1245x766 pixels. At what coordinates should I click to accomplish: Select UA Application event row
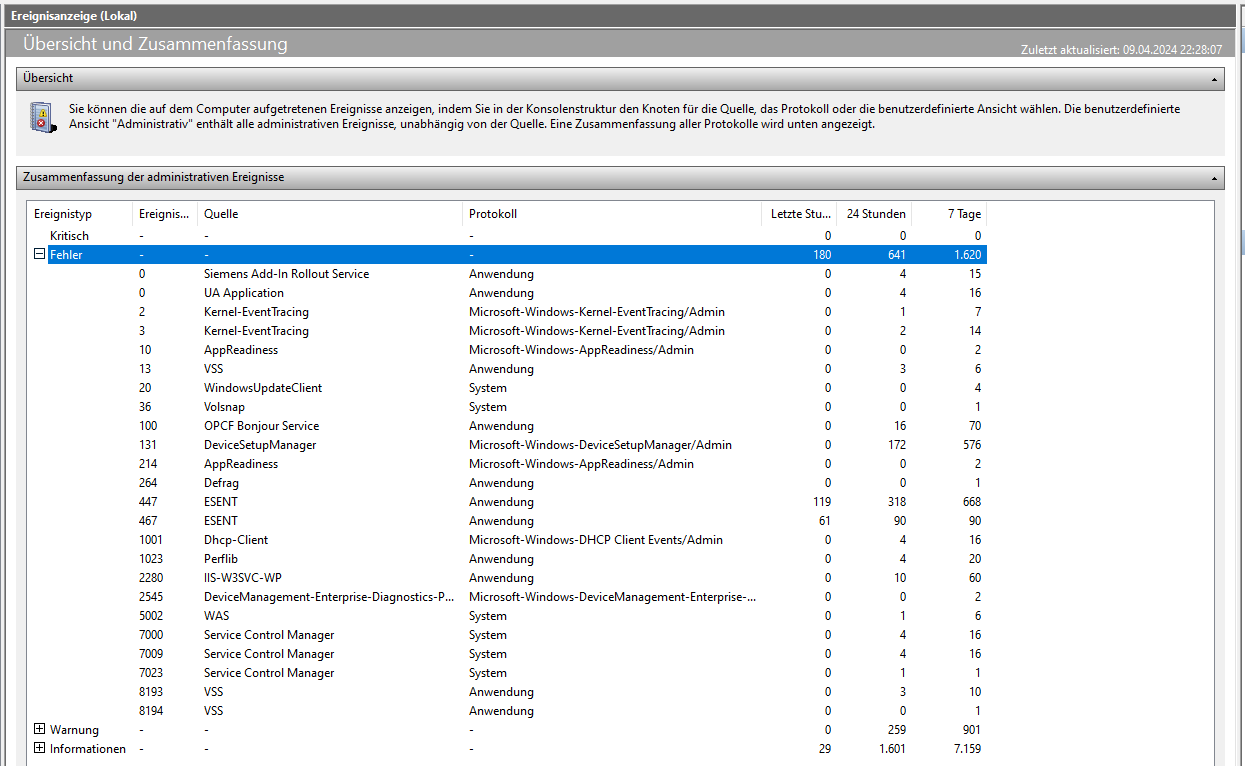pos(508,293)
